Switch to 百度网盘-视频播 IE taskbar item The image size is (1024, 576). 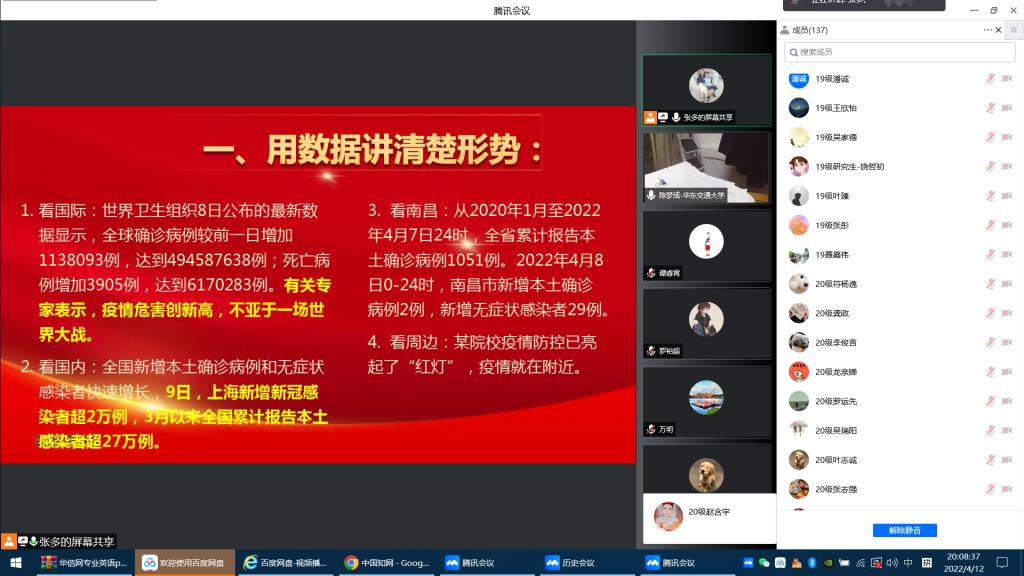[285, 562]
